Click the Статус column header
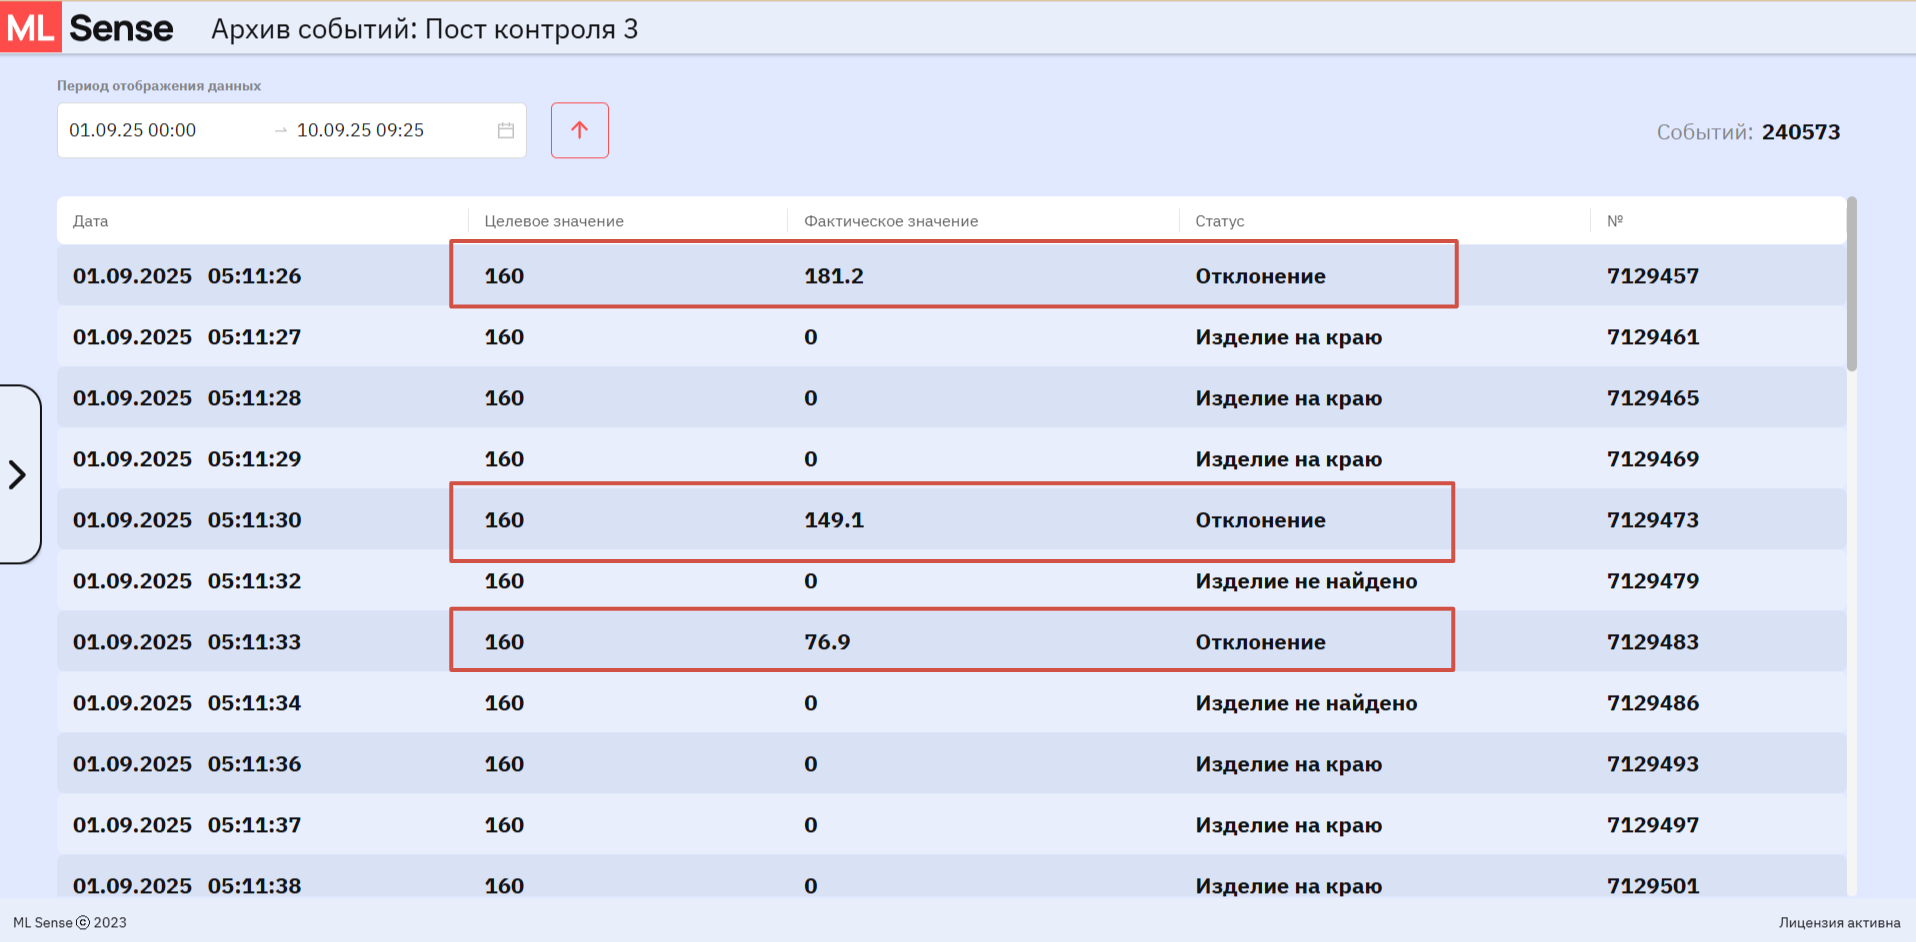The image size is (1916, 942). (x=1219, y=221)
